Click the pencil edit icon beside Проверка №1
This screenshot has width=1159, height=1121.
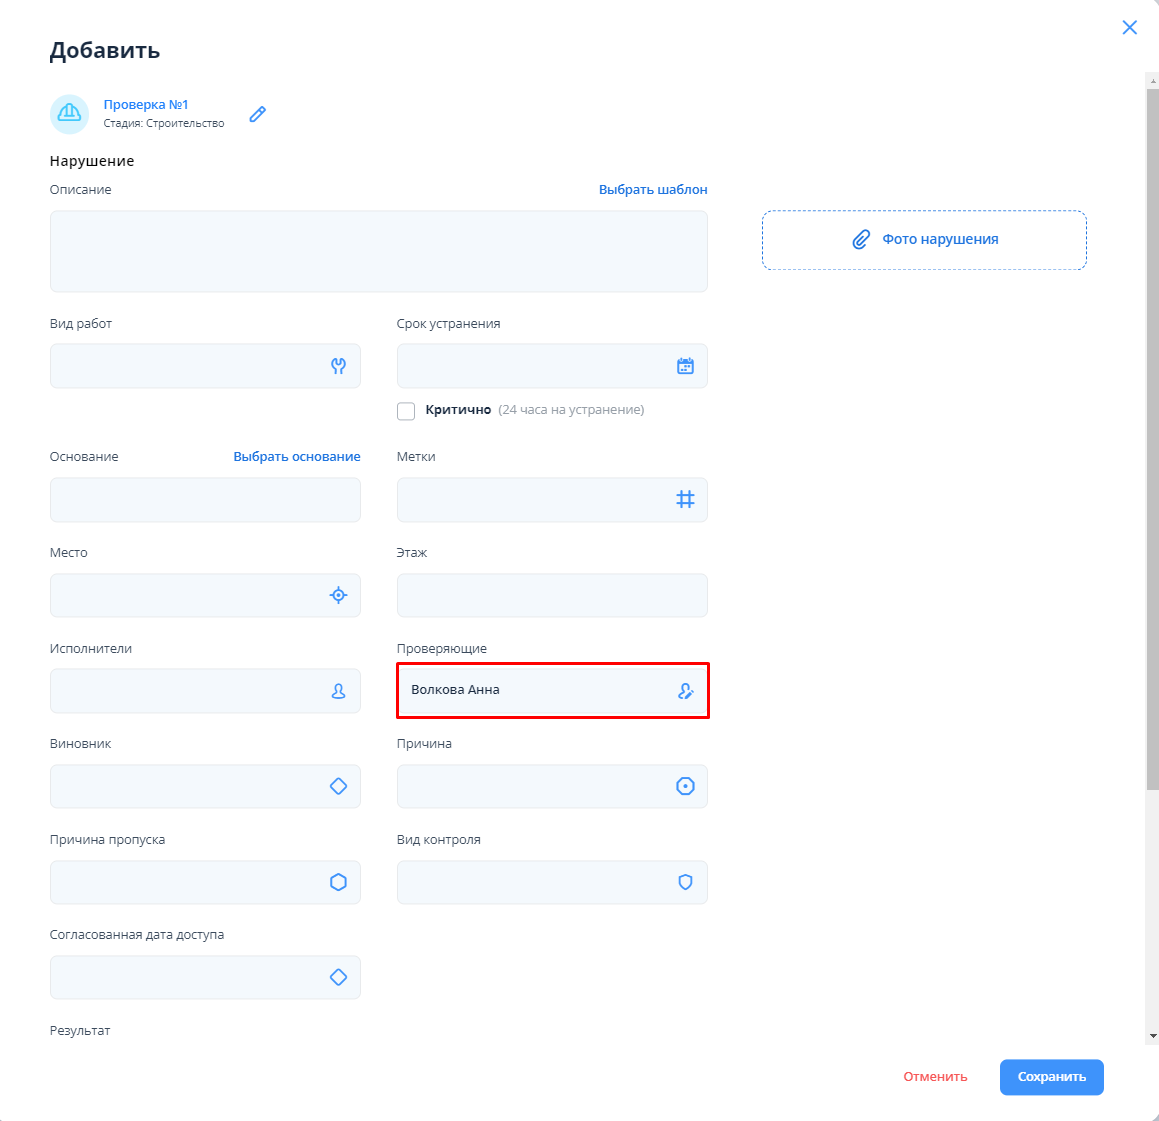coord(258,114)
